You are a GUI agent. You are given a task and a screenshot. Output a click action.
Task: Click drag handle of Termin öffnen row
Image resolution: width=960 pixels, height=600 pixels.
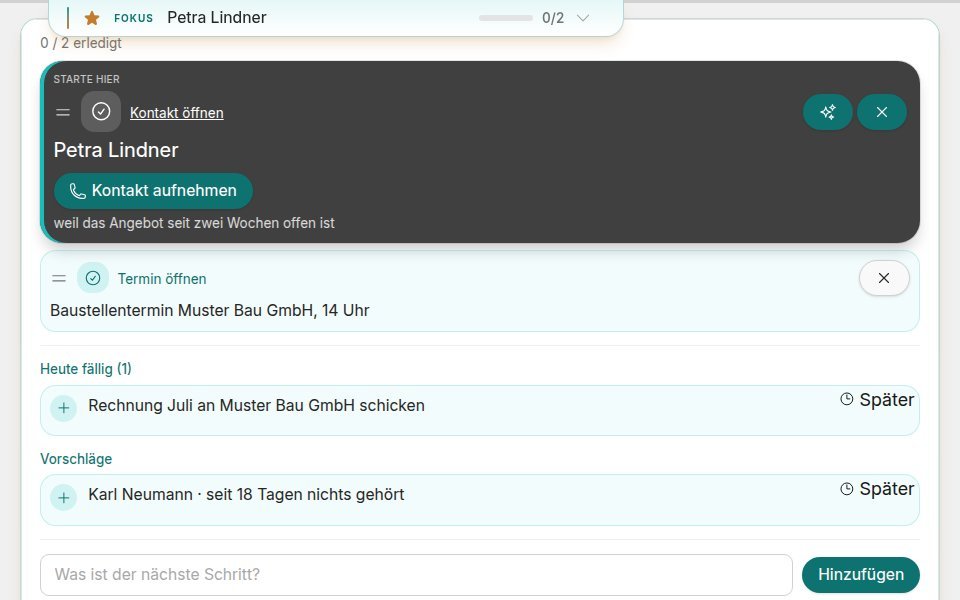click(x=59, y=278)
